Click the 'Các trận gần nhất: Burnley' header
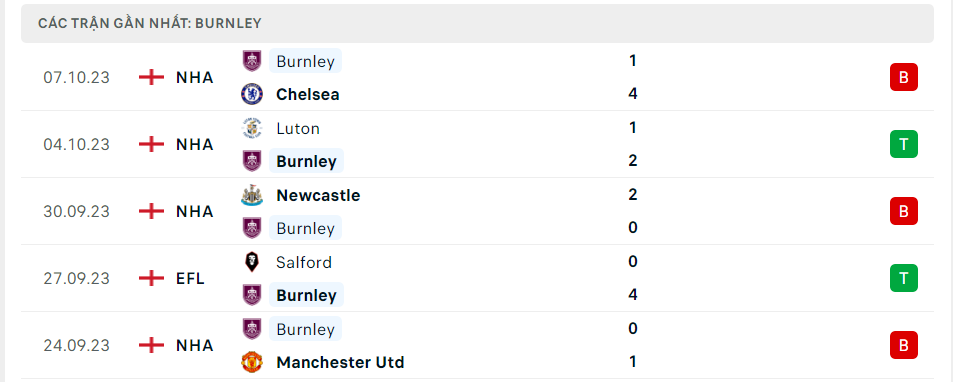This screenshot has width=953, height=382. [150, 24]
